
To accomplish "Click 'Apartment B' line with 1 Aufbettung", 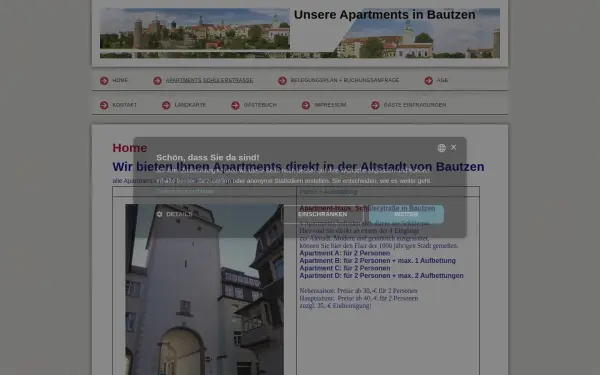I will (x=377, y=261).
